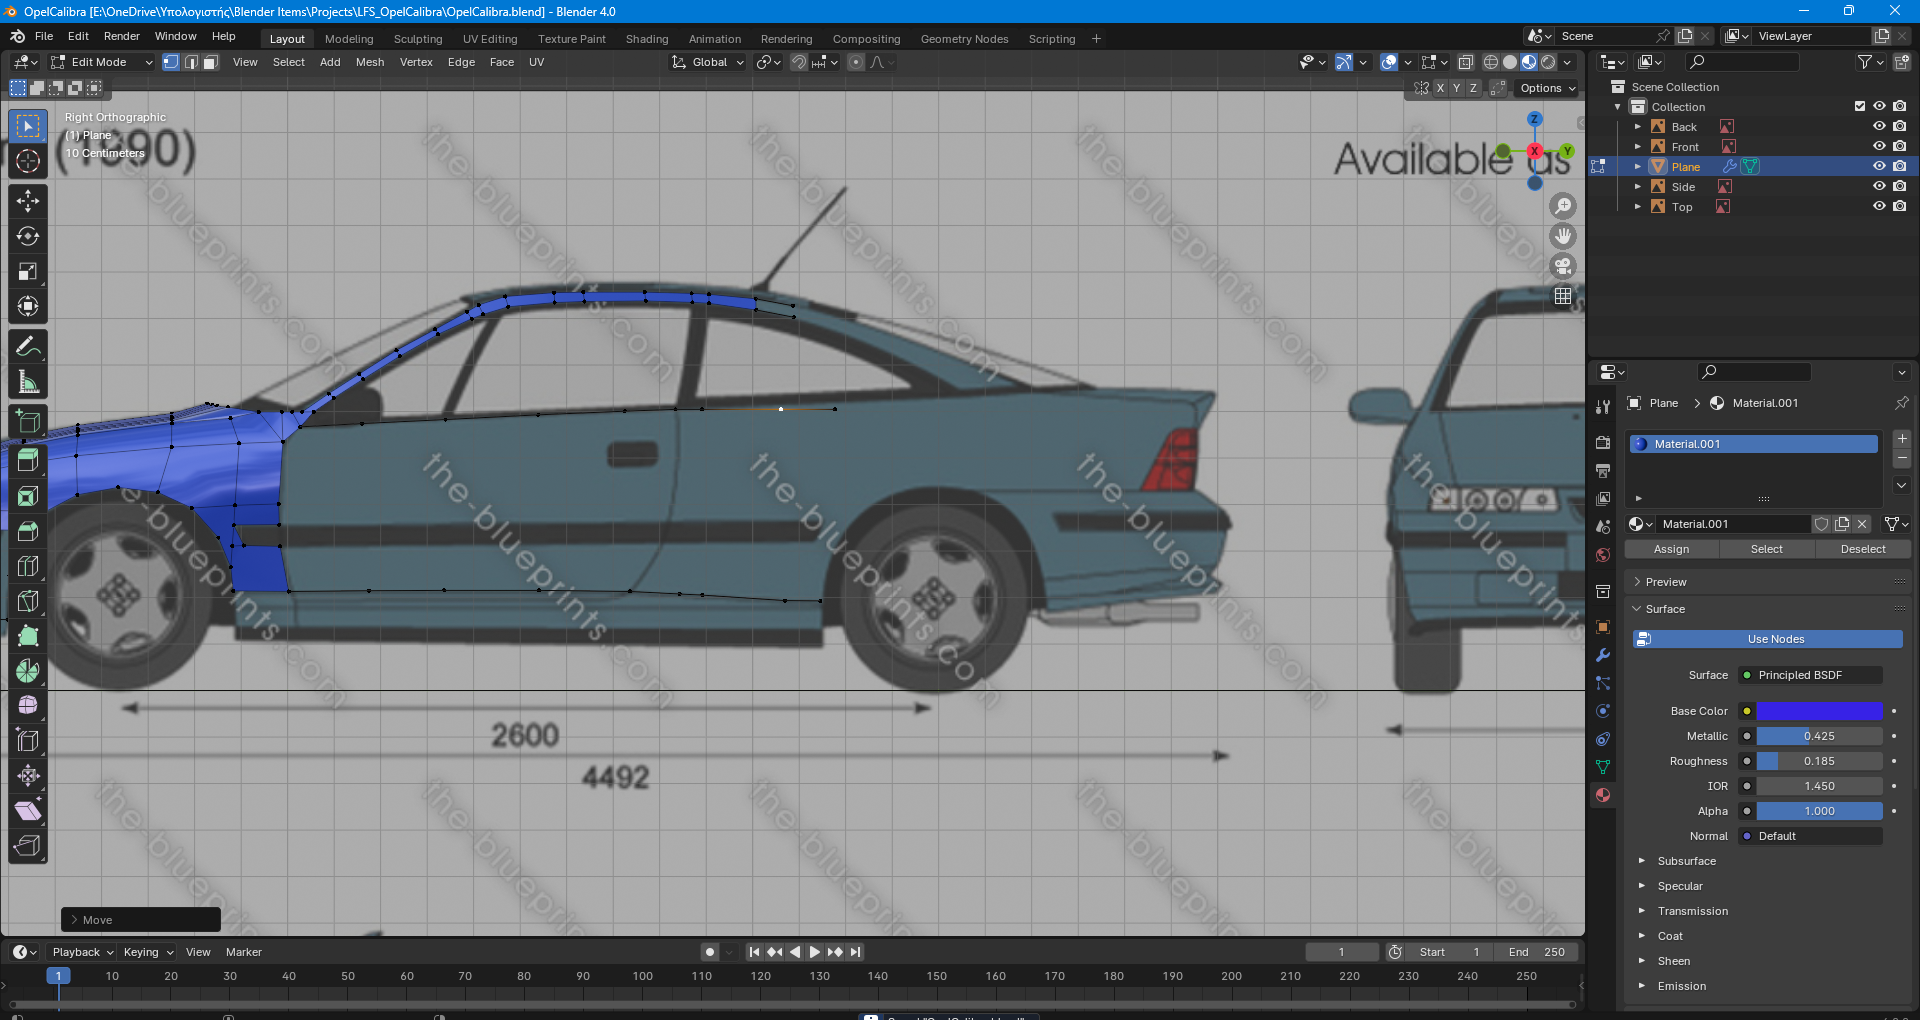Click the End frame field

coord(1537,952)
